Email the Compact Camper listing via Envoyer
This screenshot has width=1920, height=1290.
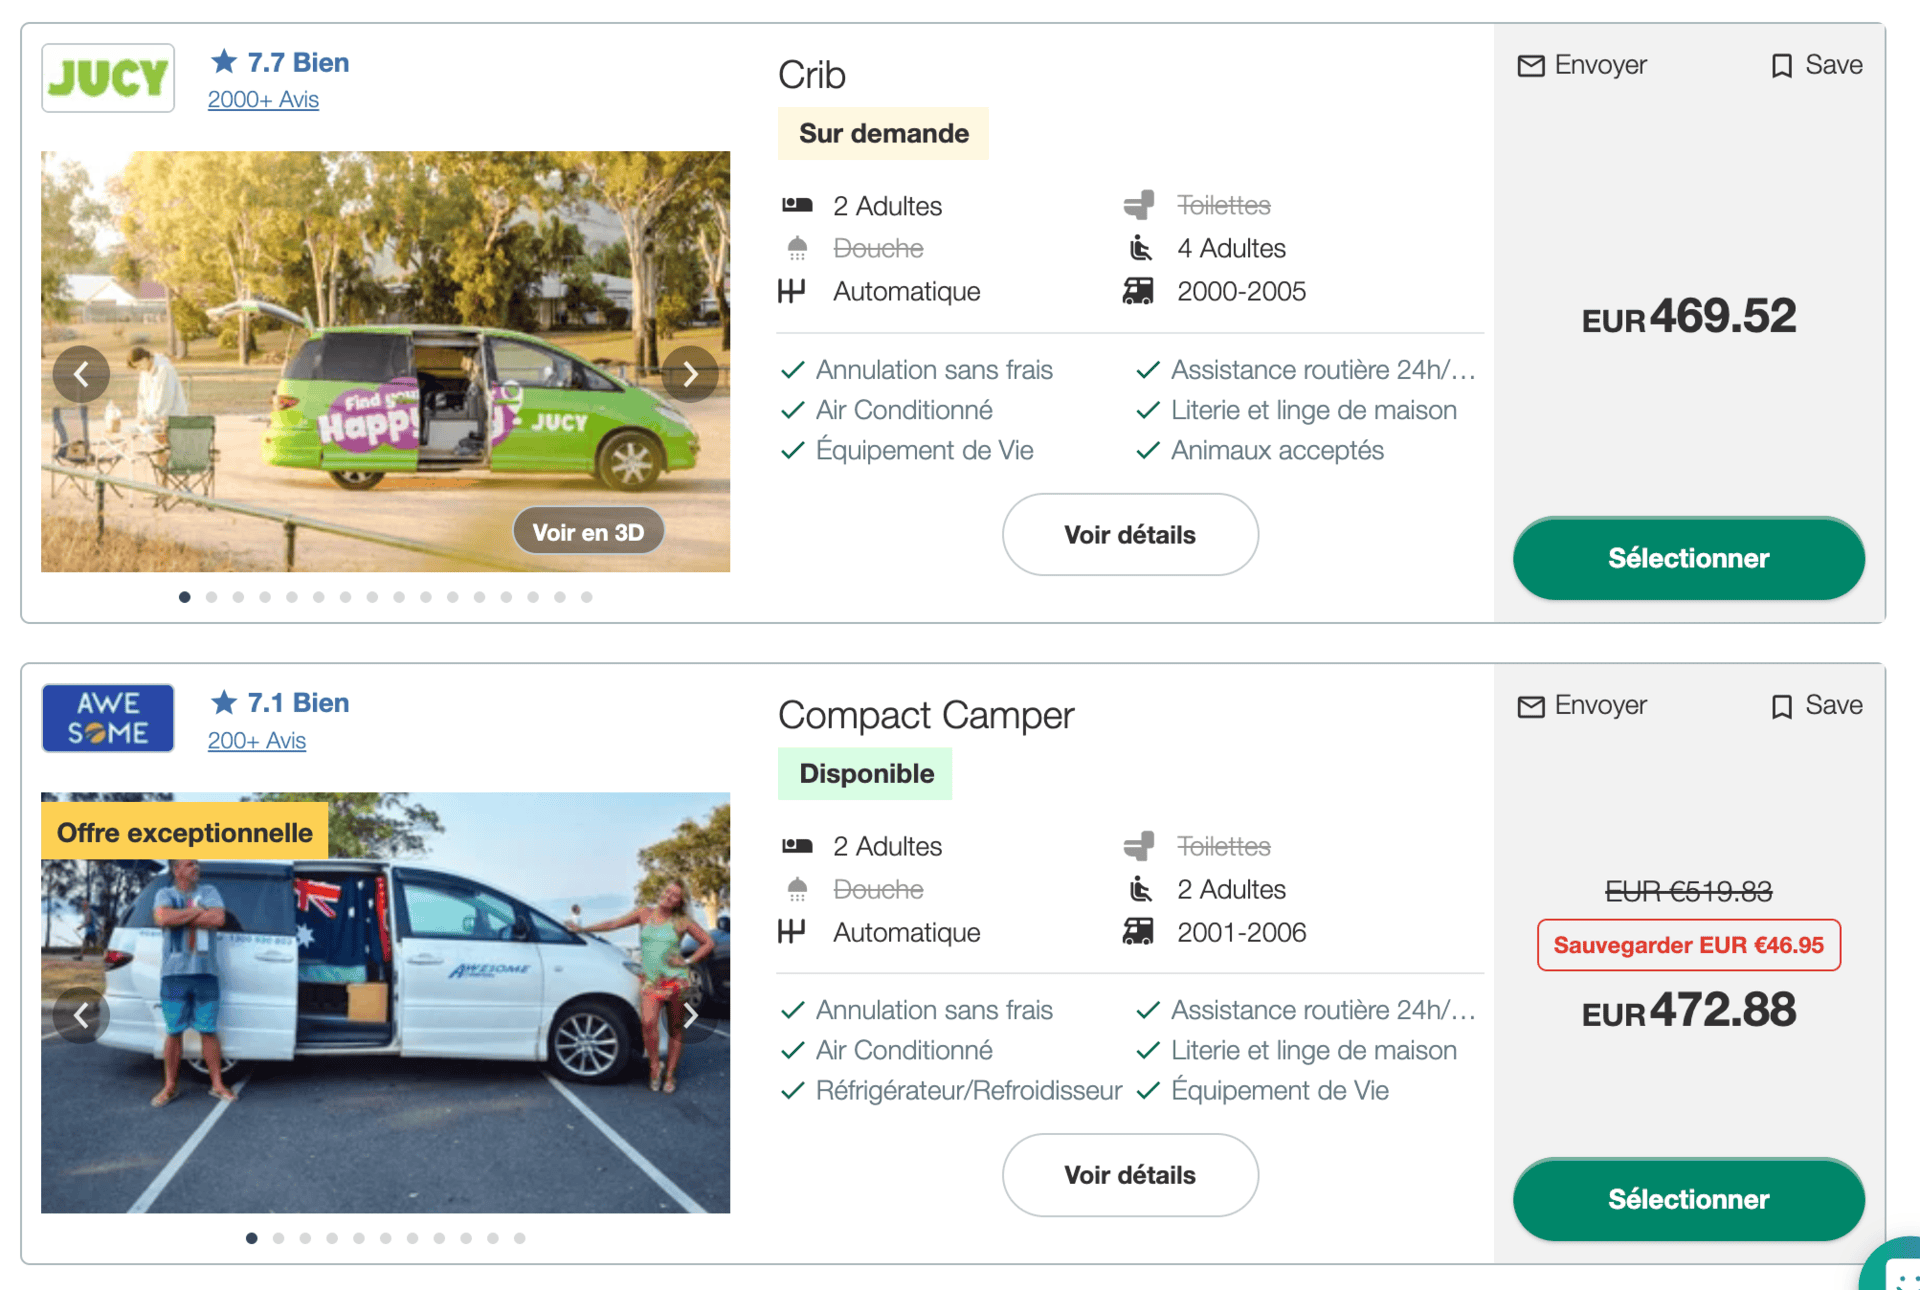(1582, 706)
